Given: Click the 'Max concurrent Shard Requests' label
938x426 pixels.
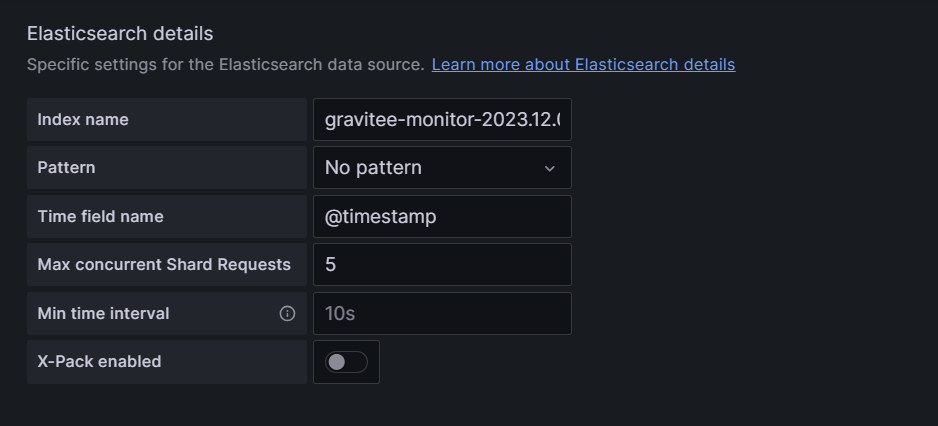Looking at the screenshot, I should click(x=164, y=264).
